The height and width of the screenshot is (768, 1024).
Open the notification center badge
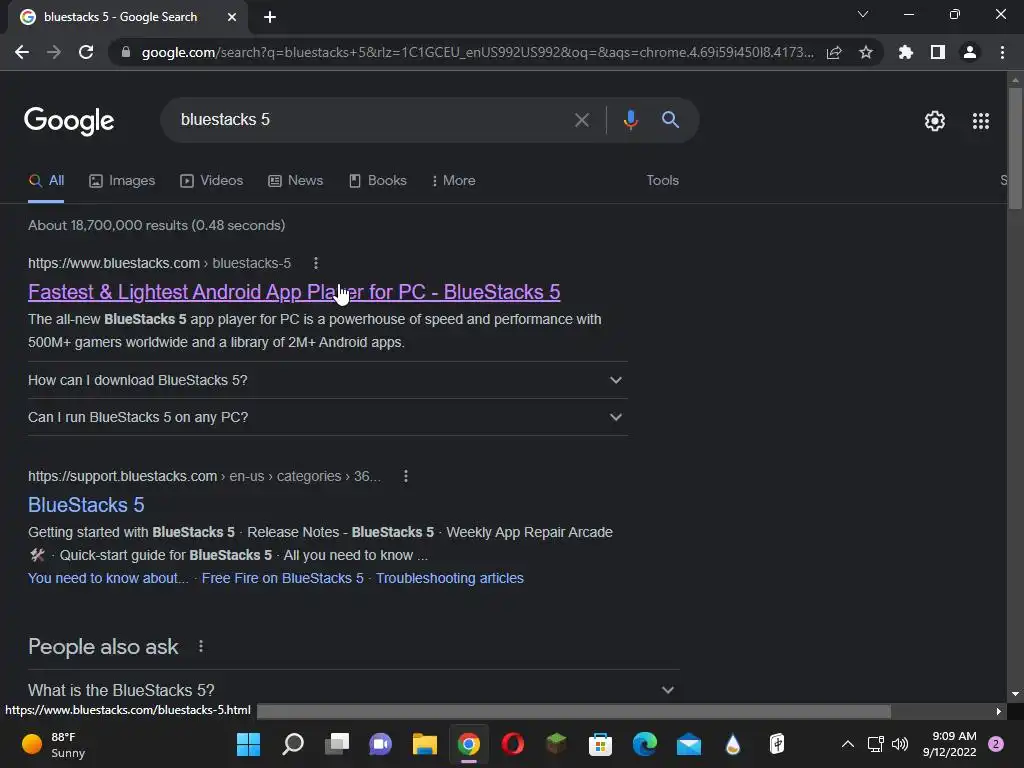pyautogui.click(x=996, y=744)
